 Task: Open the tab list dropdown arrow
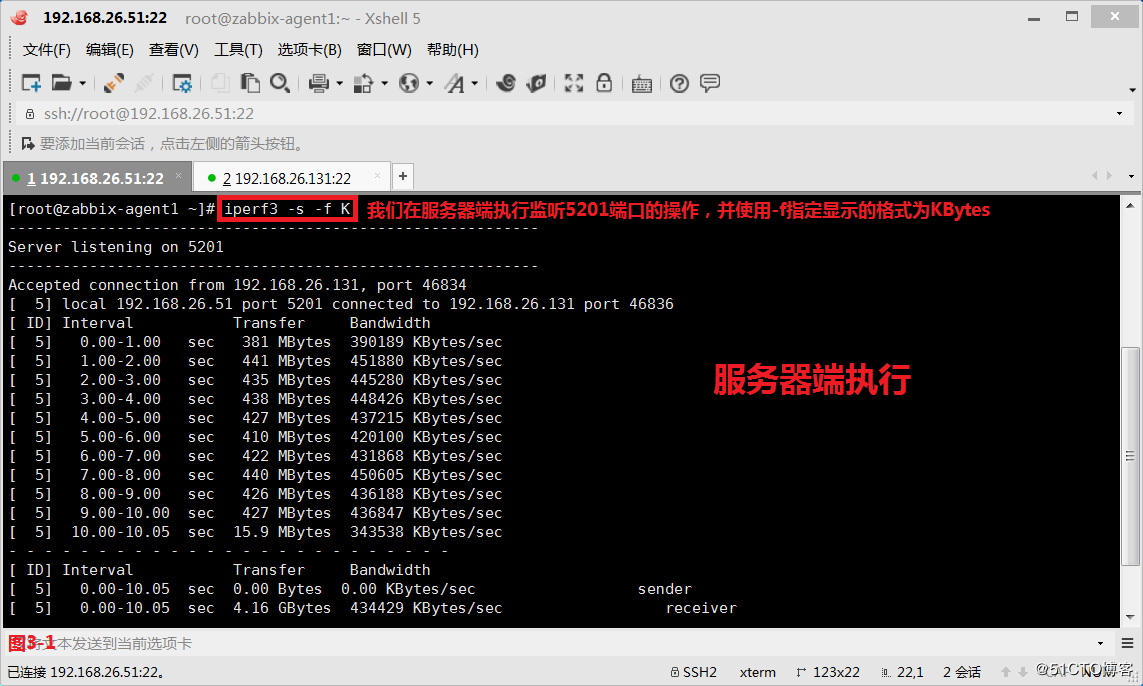pos(1131,176)
